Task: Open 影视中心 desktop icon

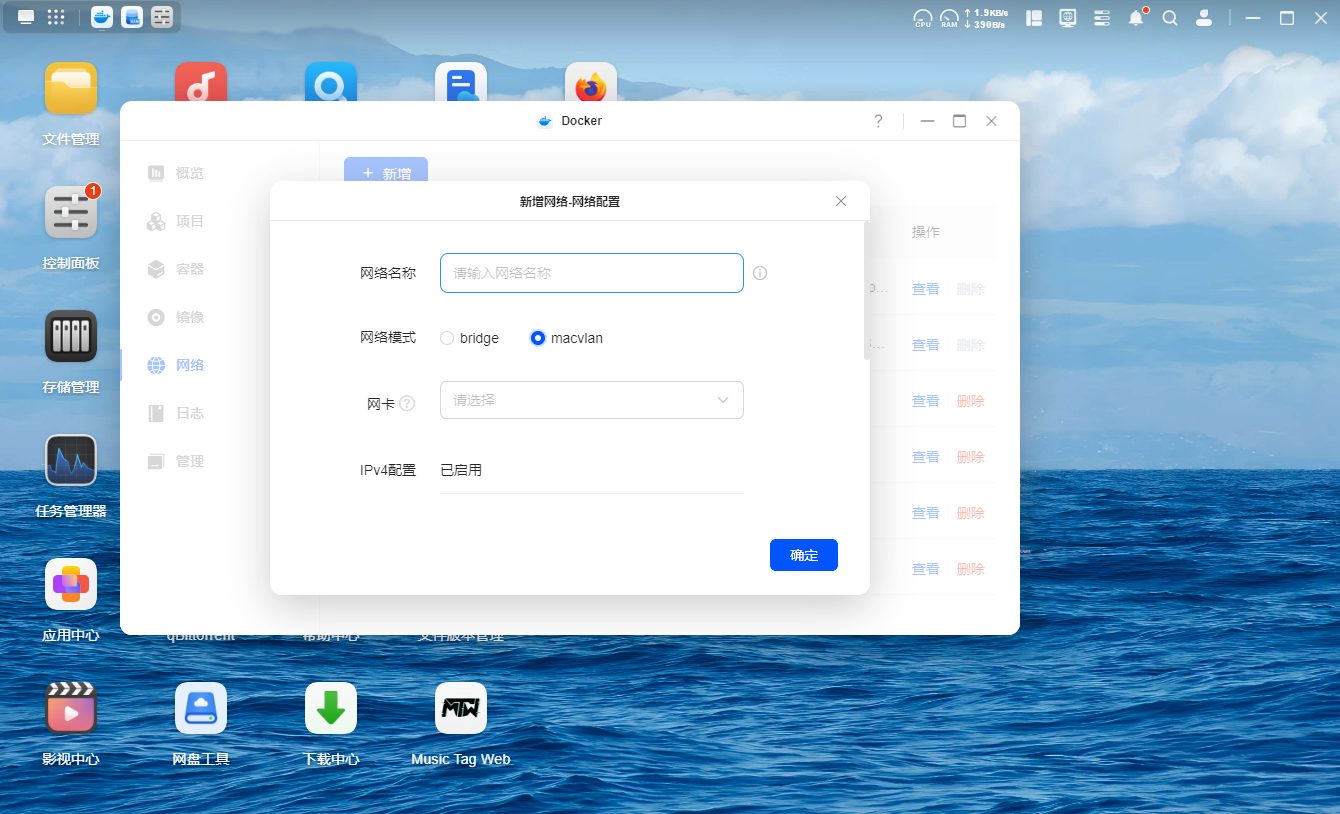Action: tap(71, 709)
